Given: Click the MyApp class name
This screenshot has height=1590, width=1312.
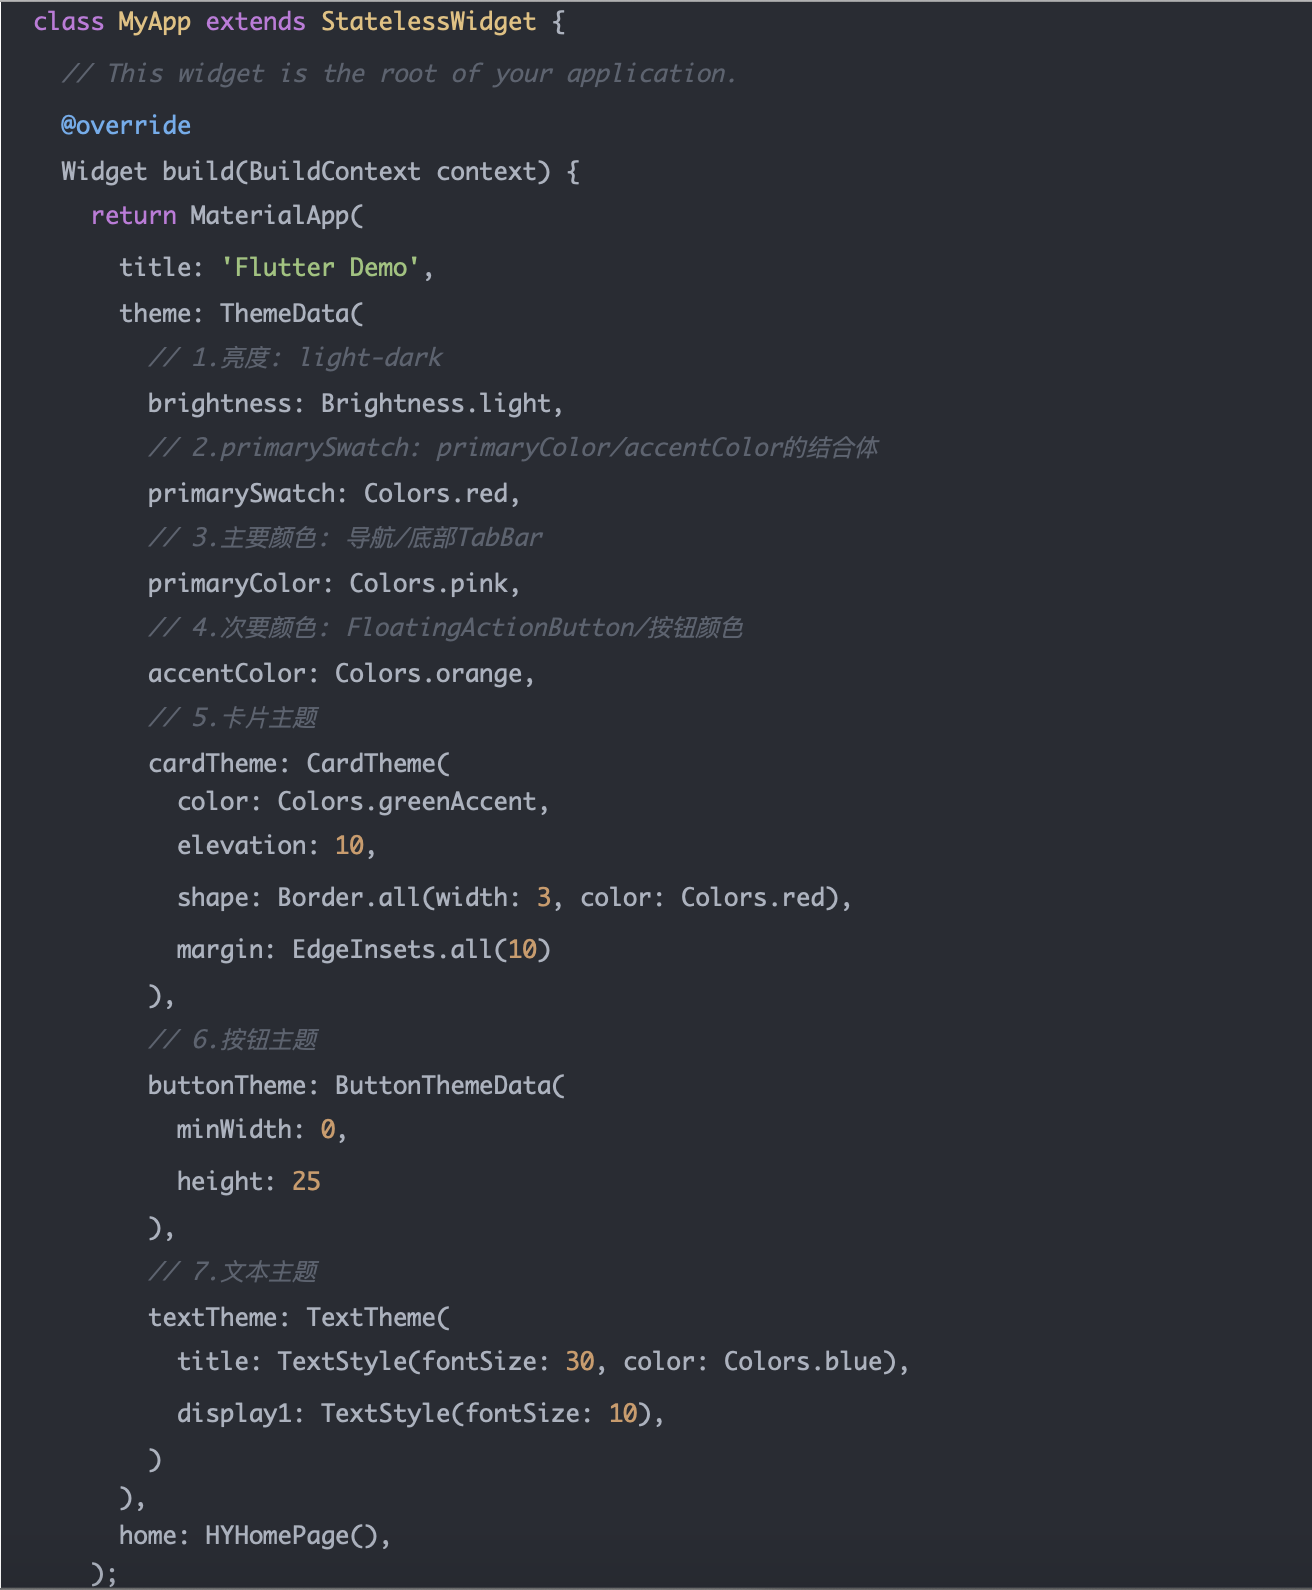Looking at the screenshot, I should (x=154, y=22).
